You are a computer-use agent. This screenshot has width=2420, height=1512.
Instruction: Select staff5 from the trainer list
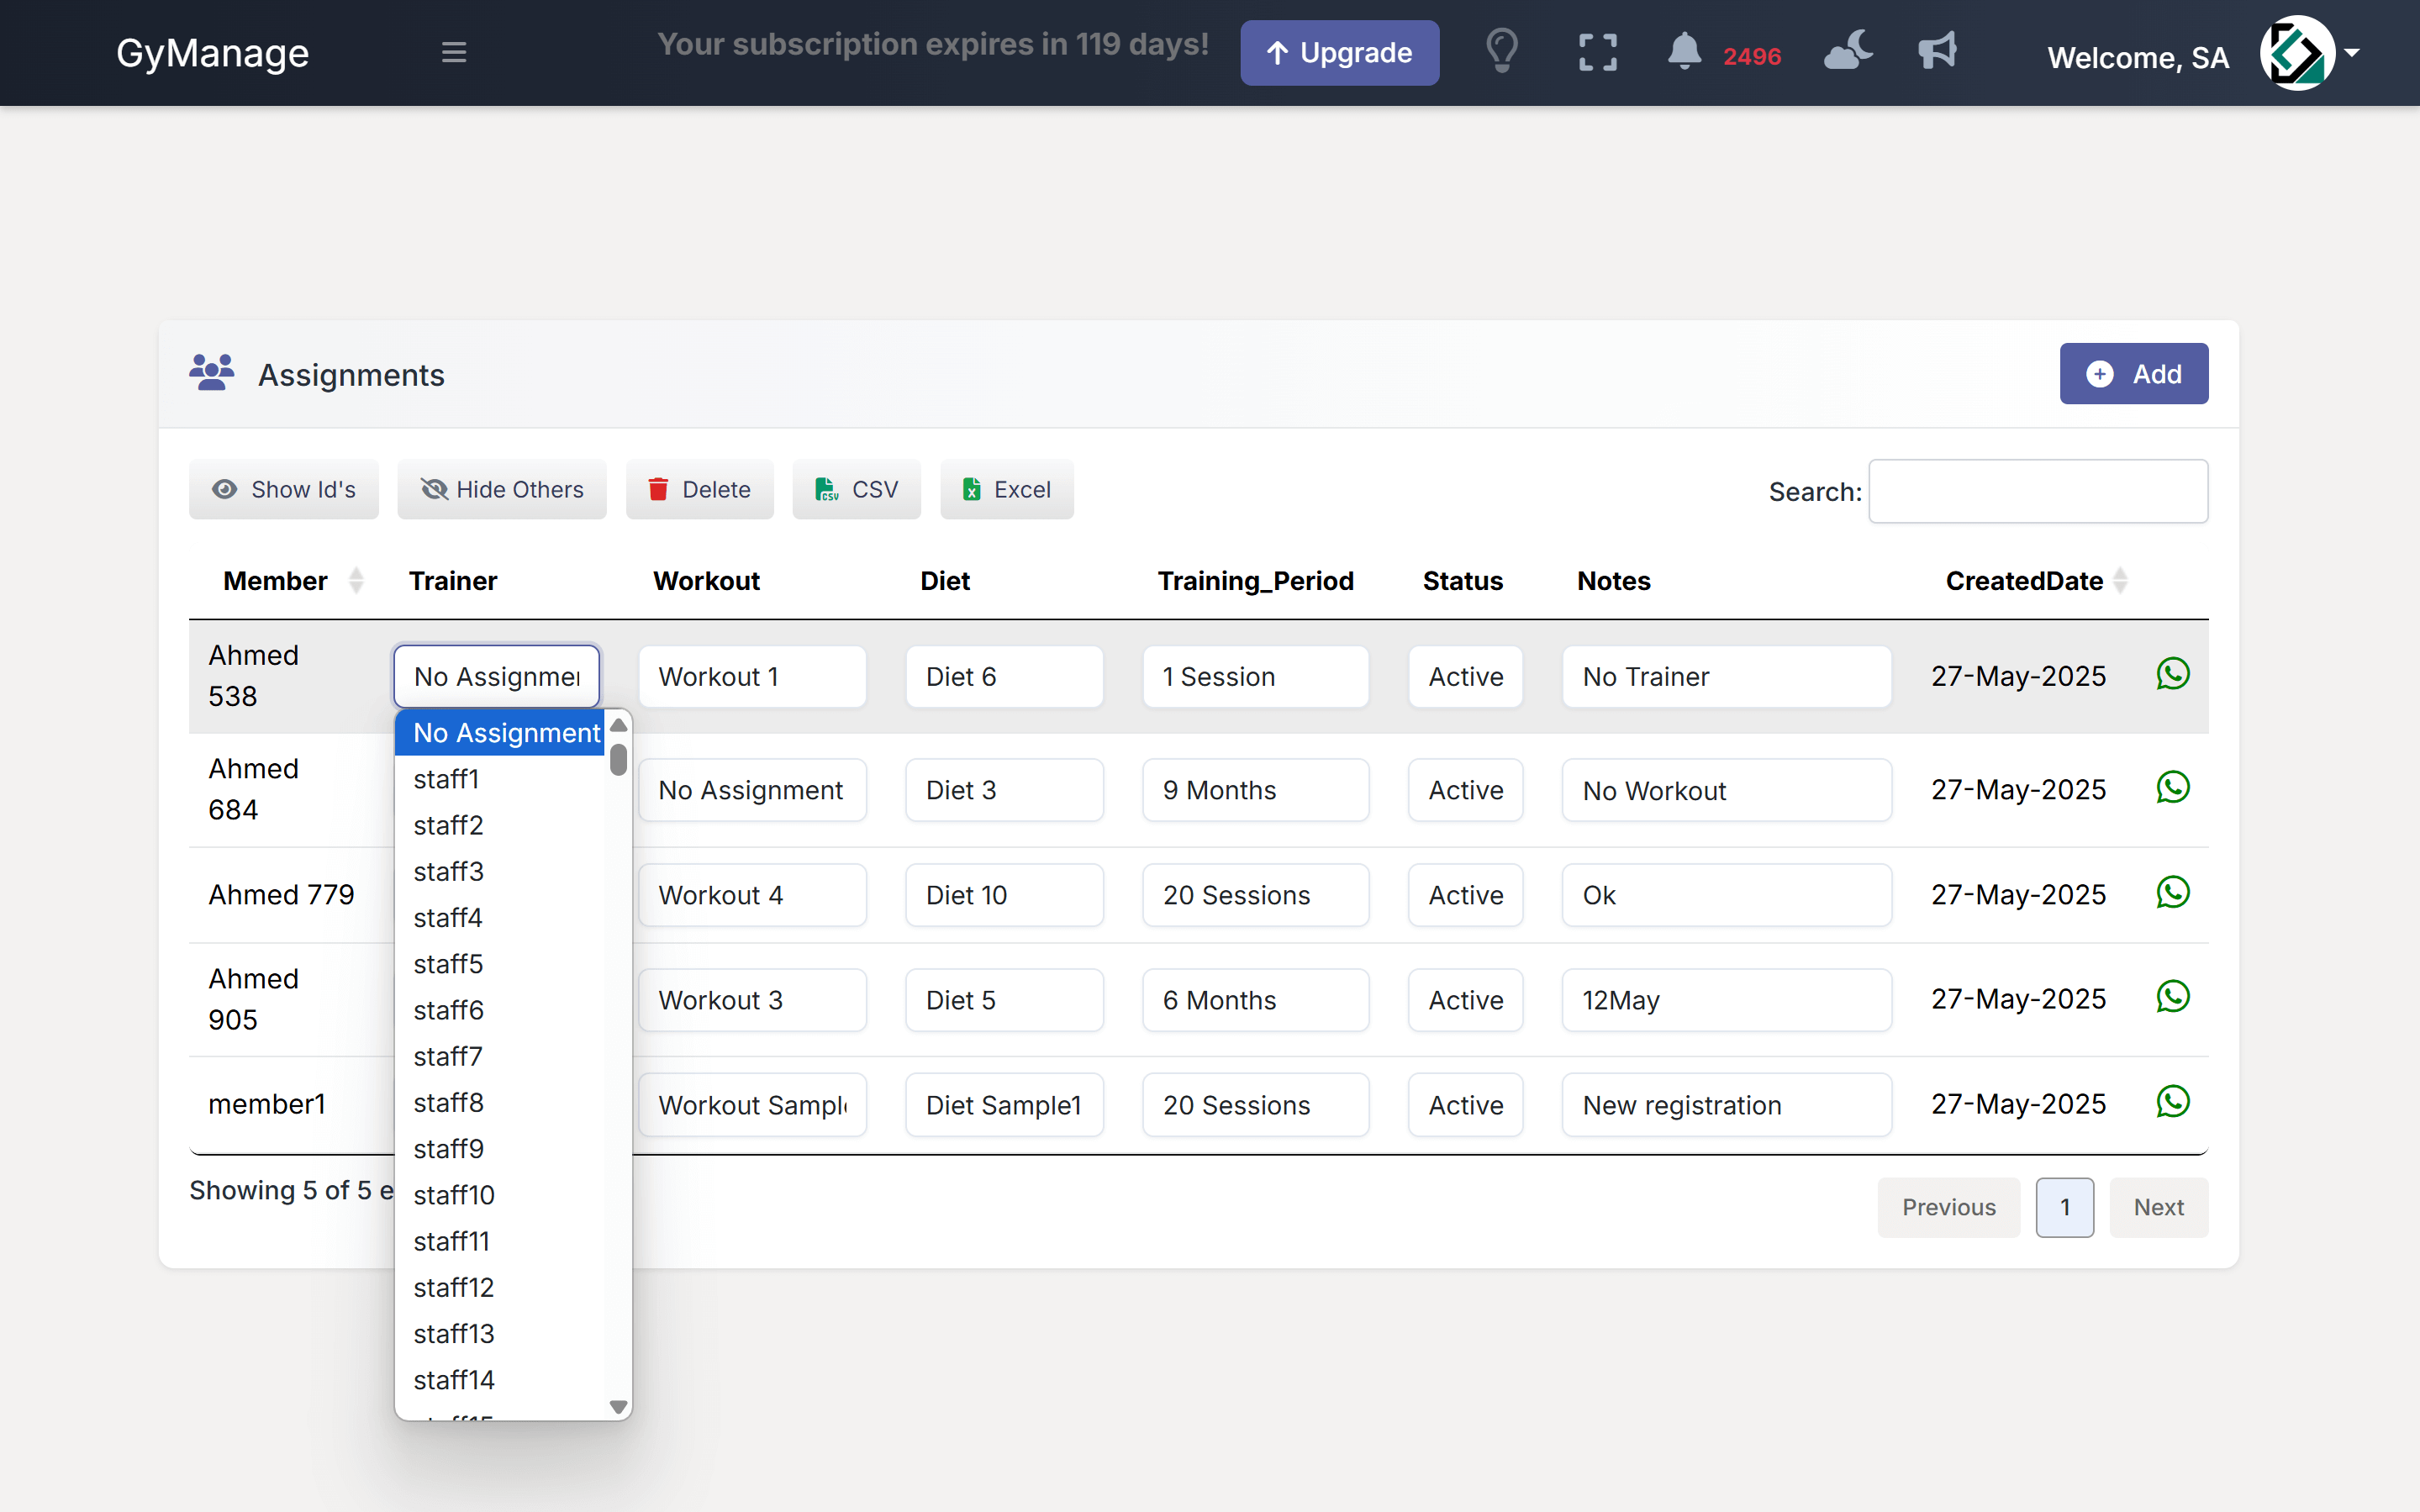coord(500,963)
